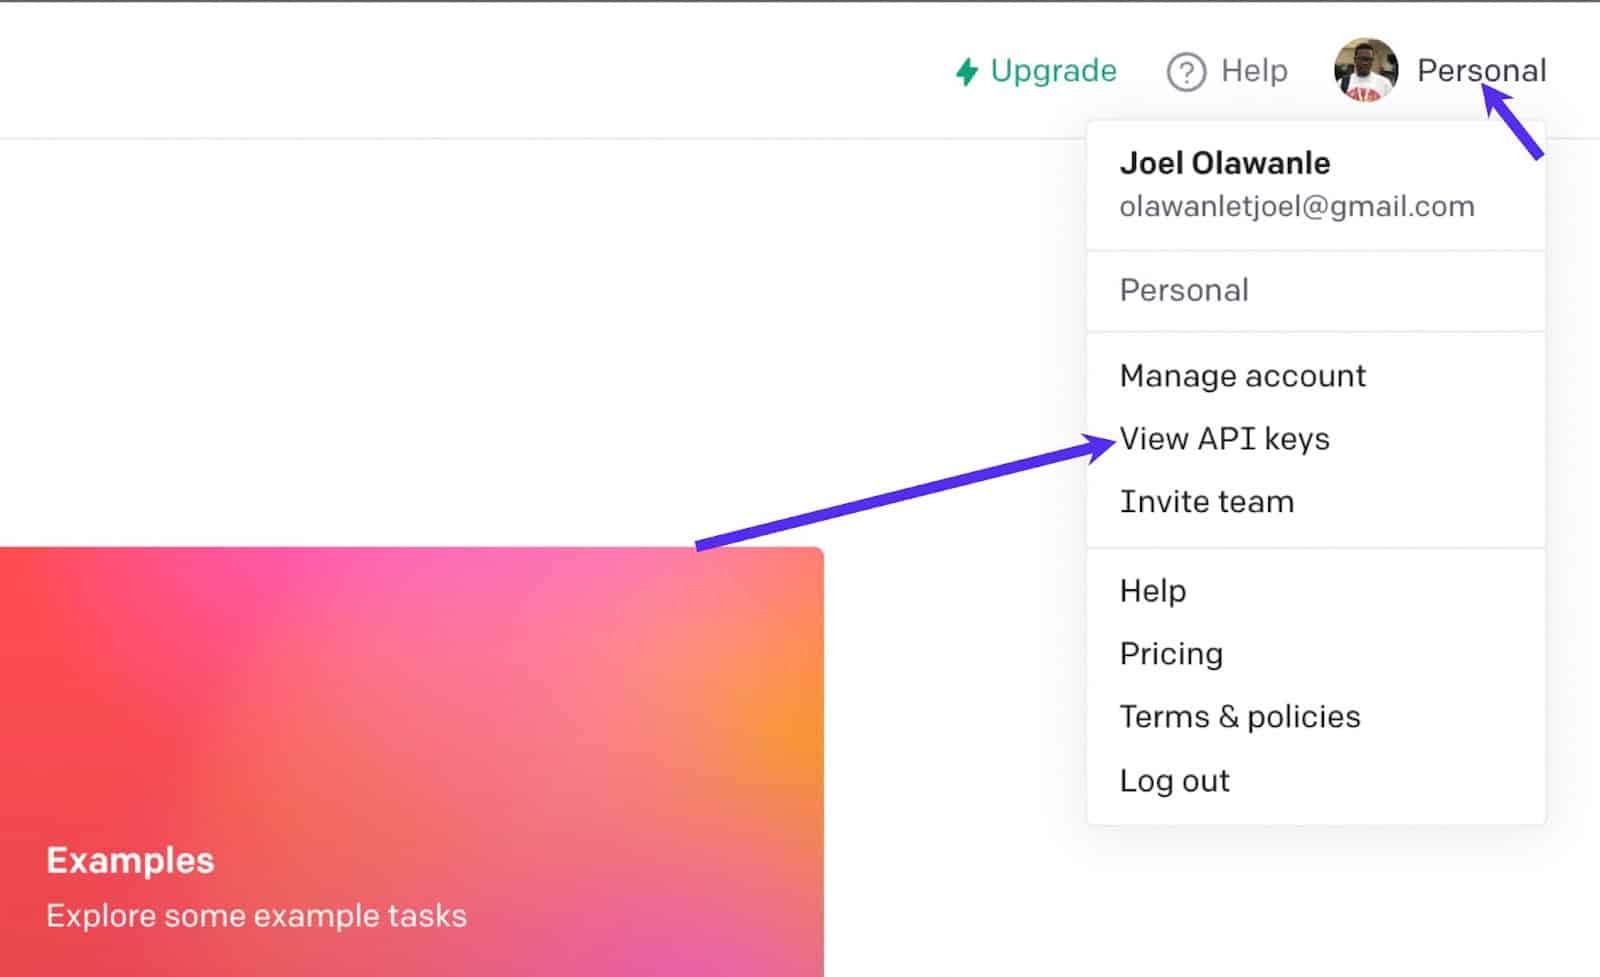This screenshot has width=1600, height=977.
Task: Click the Help text link
Action: coord(1253,71)
